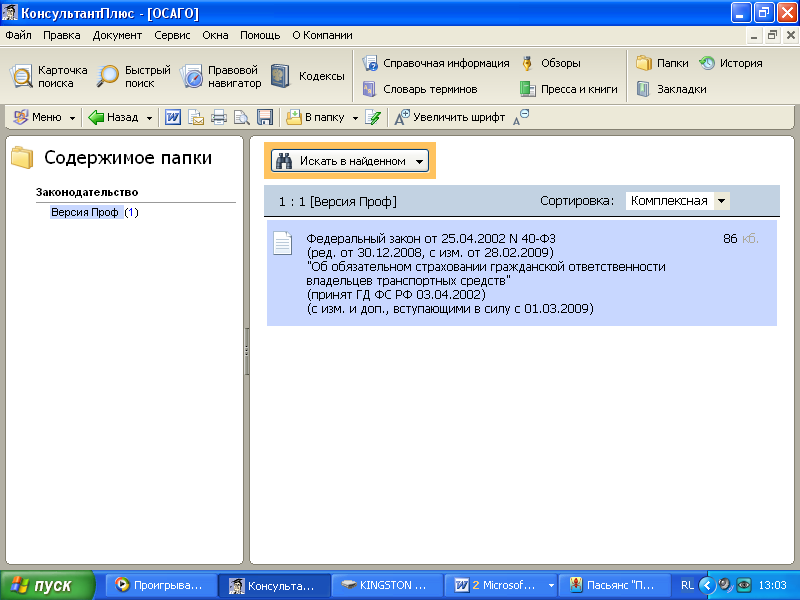
Task: Click the document-on-control checkmark icon
Action: point(373,117)
